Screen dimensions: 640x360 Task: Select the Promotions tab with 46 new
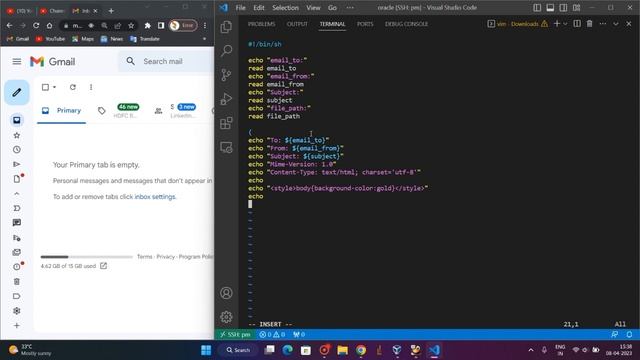coord(120,111)
